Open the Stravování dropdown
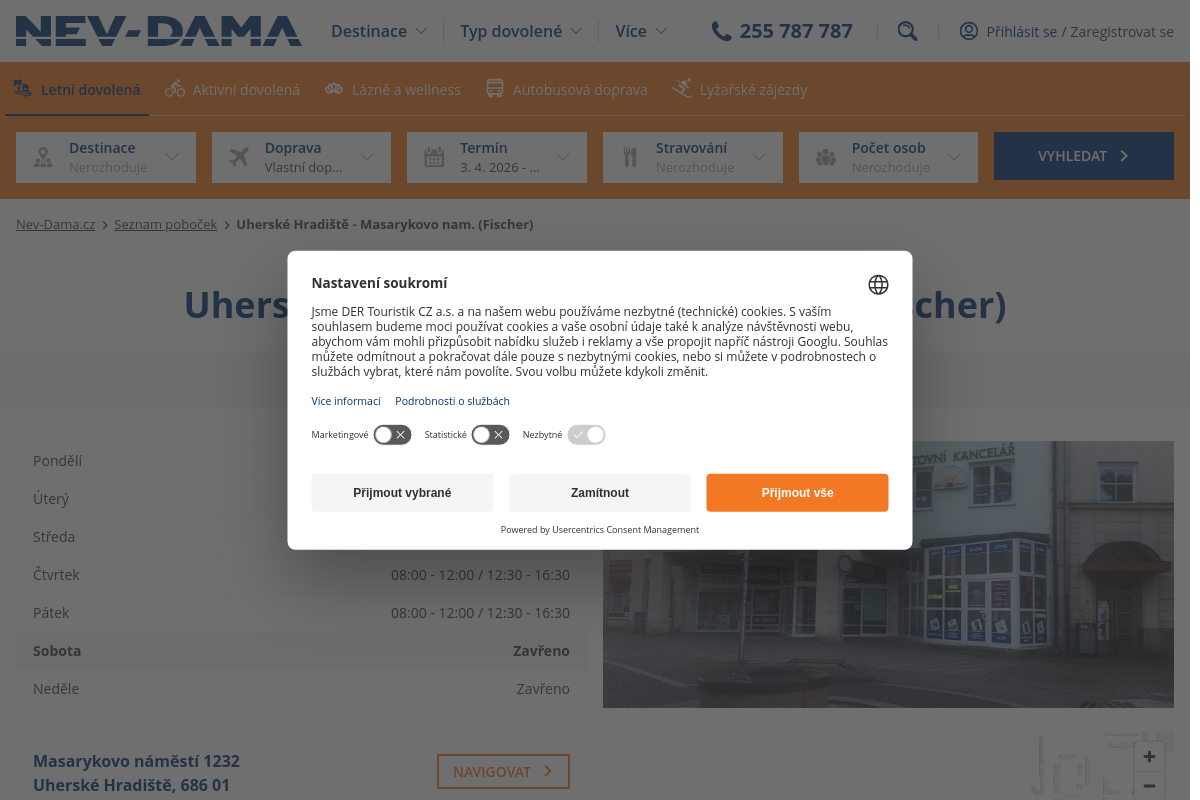1200x800 pixels. [x=693, y=157]
